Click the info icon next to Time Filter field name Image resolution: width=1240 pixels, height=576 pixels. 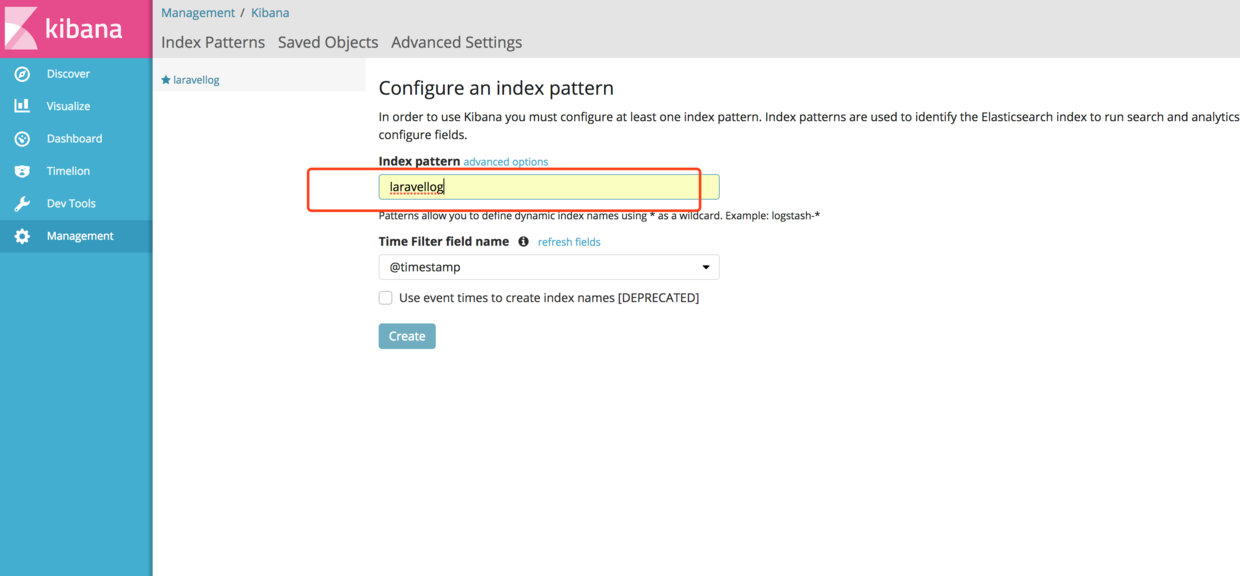click(523, 242)
